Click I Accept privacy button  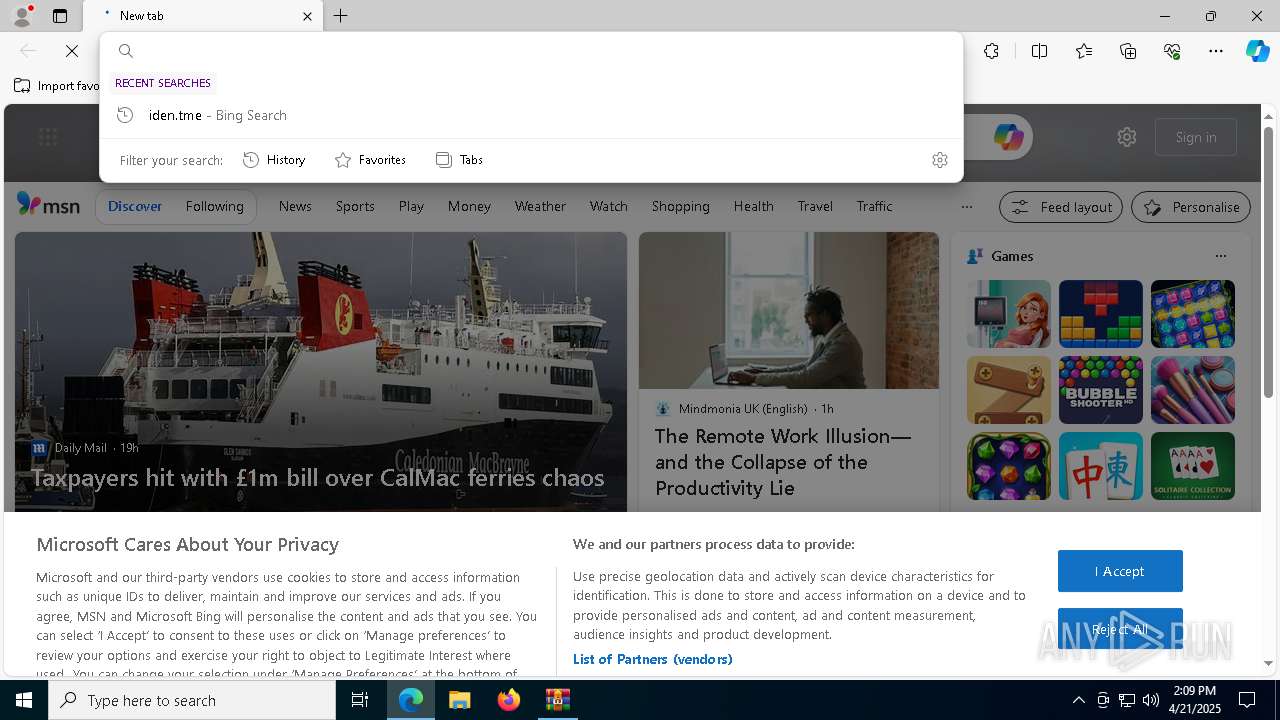click(1120, 571)
